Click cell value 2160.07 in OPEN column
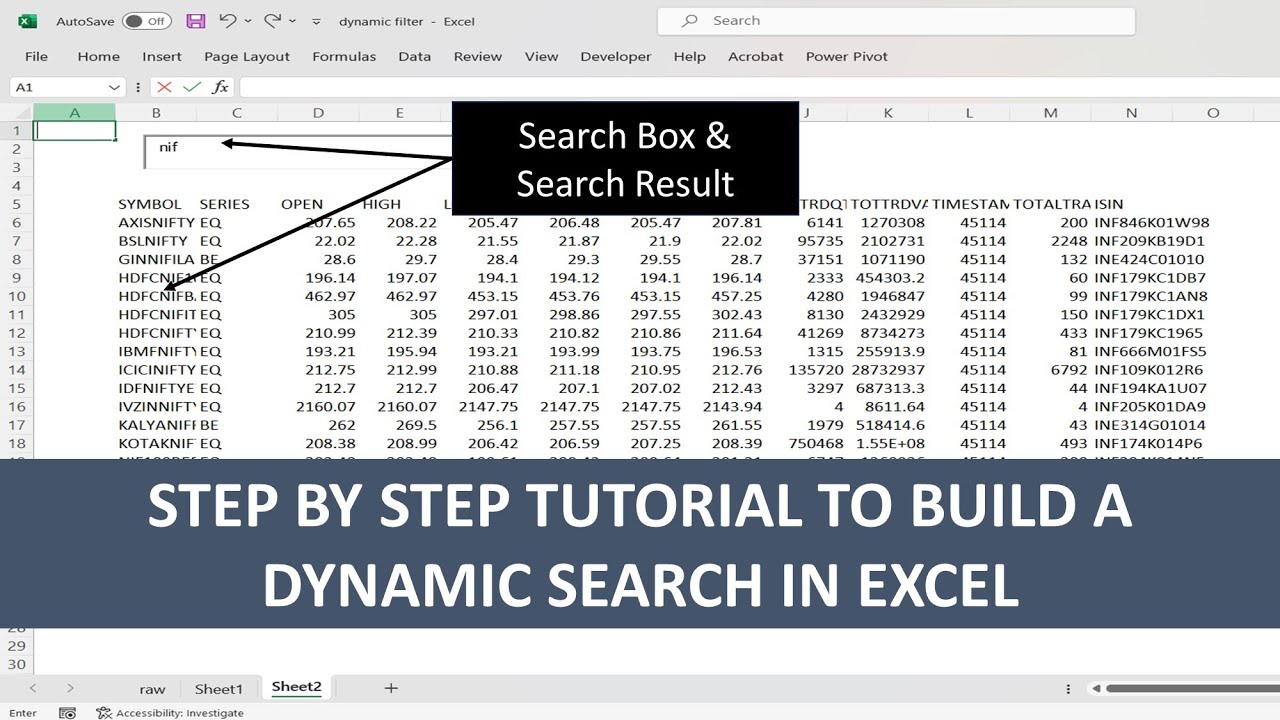The height and width of the screenshot is (720, 1280). click(326, 407)
